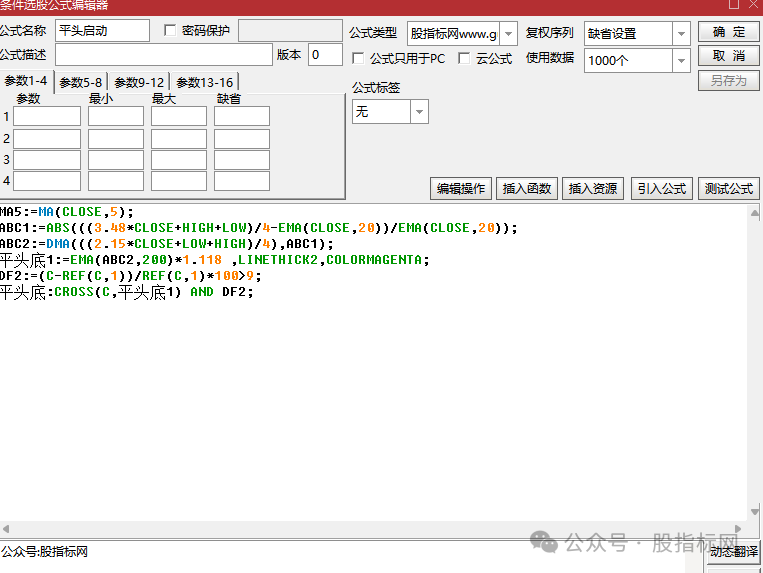
Task: Toggle the 密码保护 password protection checkbox
Action: point(170,31)
